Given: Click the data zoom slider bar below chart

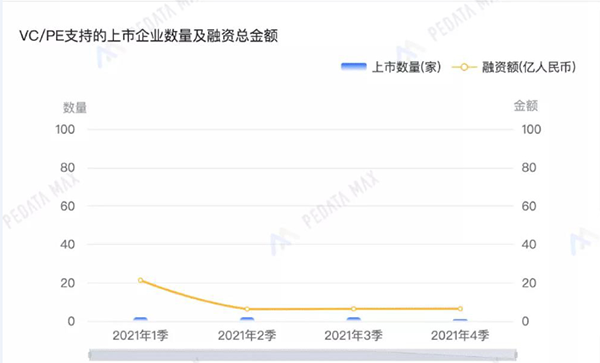Looking at the screenshot, I should 303,355.
